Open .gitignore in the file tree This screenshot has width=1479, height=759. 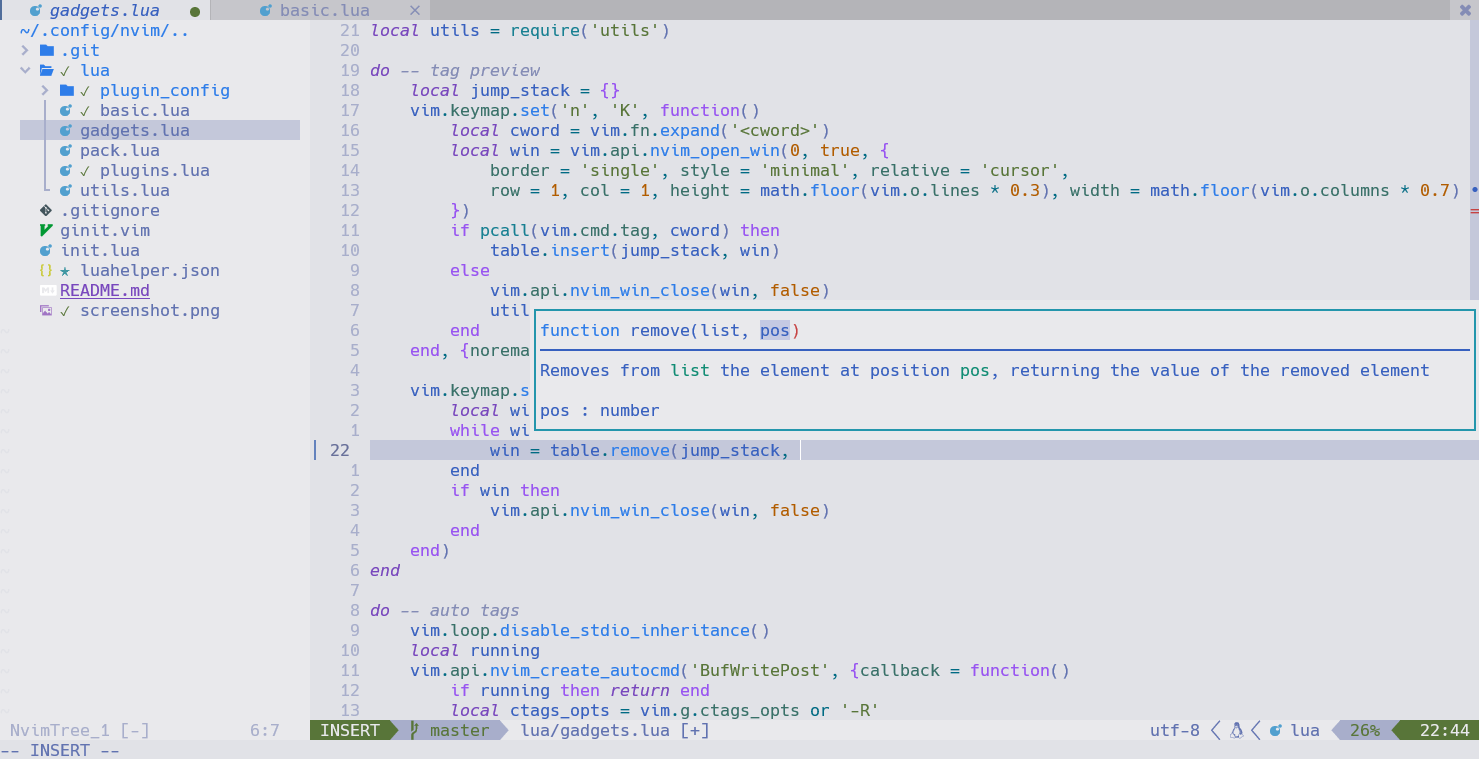coord(110,210)
